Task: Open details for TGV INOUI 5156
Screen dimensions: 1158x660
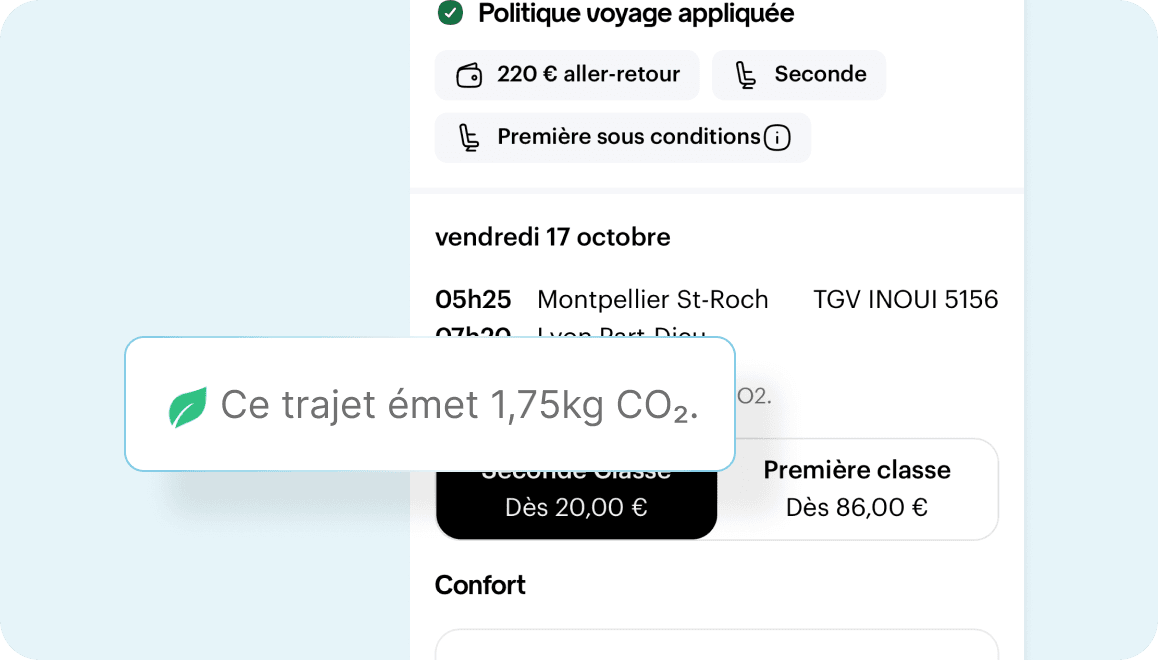Action: 905,299
